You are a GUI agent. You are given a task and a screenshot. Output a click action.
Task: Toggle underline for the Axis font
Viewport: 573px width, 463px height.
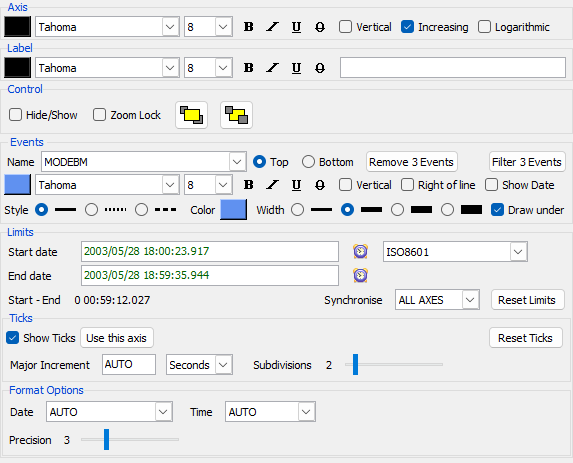[296, 27]
